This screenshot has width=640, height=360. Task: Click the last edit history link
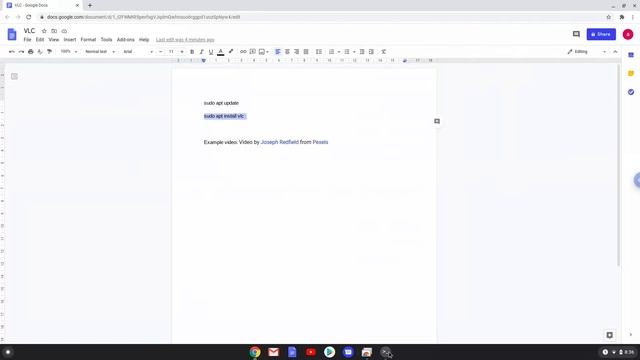click(x=185, y=40)
